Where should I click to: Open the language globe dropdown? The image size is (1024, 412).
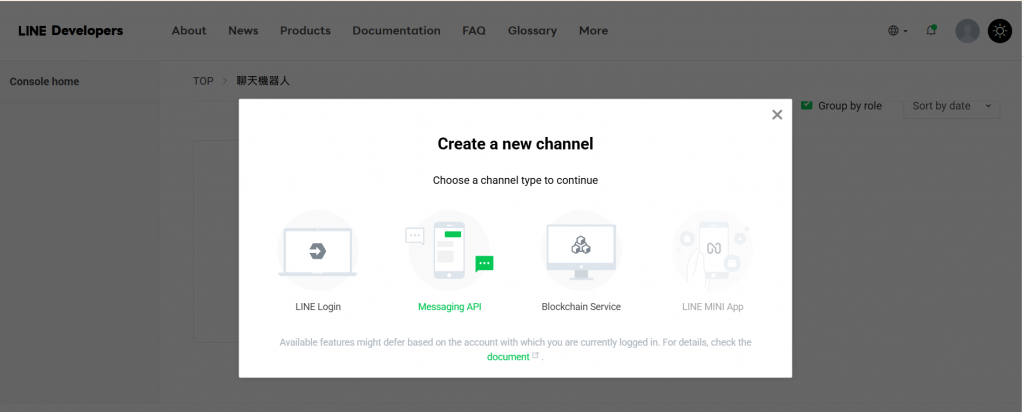coord(897,31)
